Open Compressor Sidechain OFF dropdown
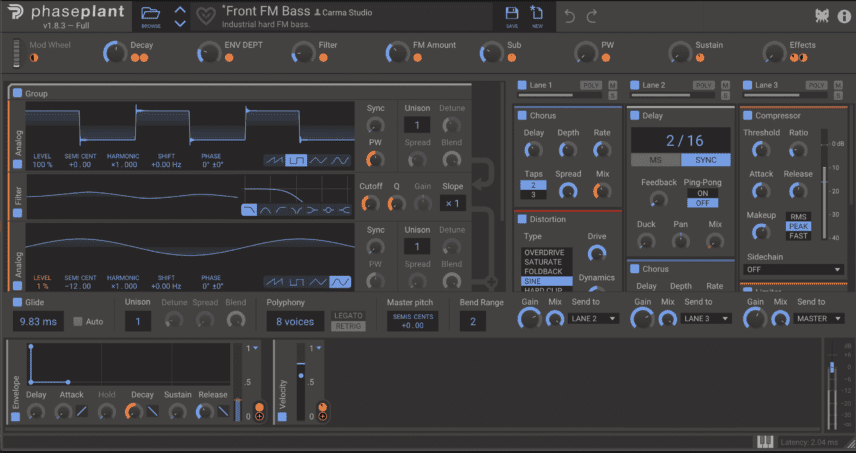Image resolution: width=856 pixels, height=453 pixels. click(793, 270)
